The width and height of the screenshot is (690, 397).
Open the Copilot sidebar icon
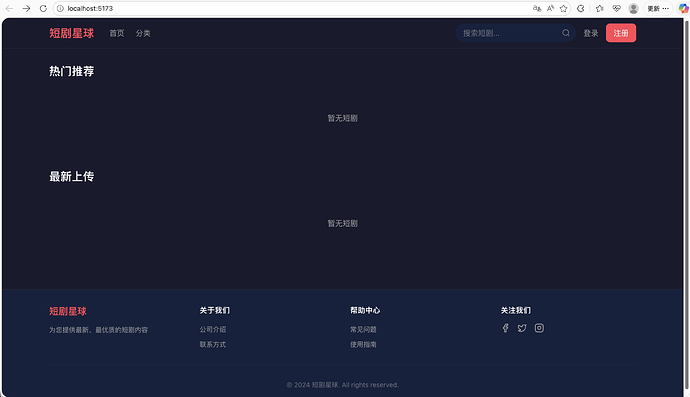[x=683, y=8]
